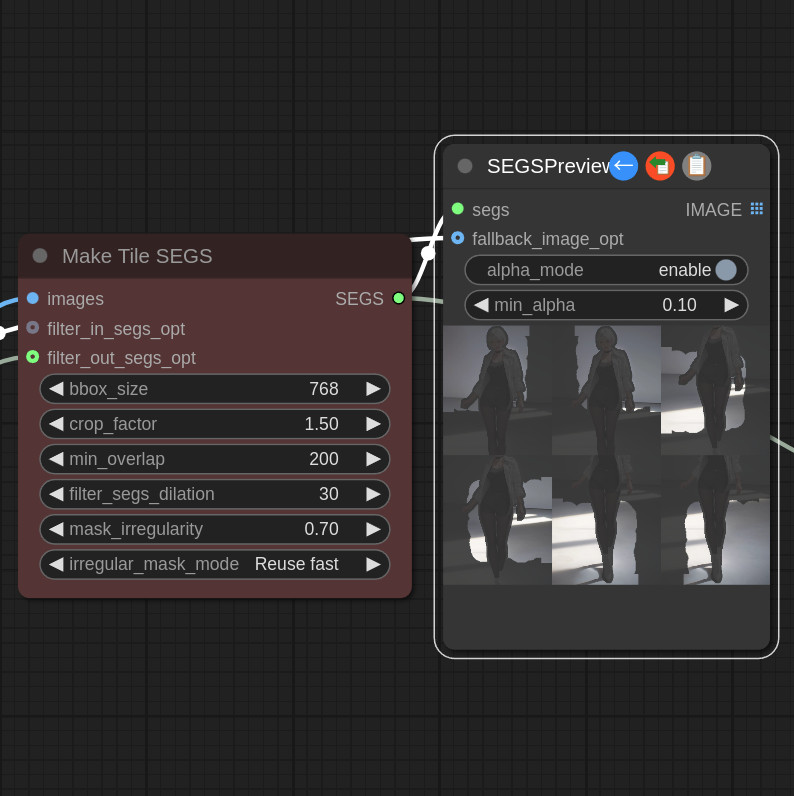
Task: Click the IMAGE output grid icon
Action: (x=757, y=209)
